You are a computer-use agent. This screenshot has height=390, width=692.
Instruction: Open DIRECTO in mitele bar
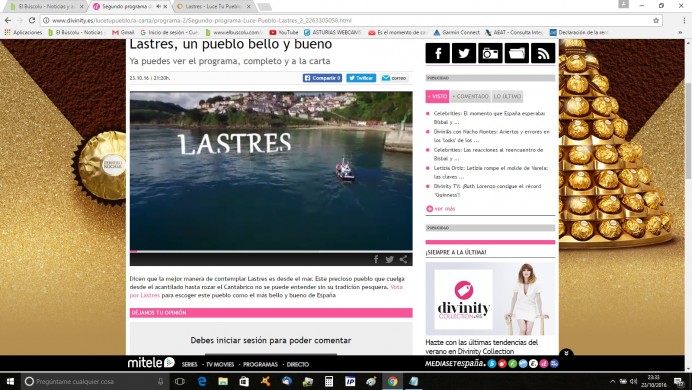298,364
